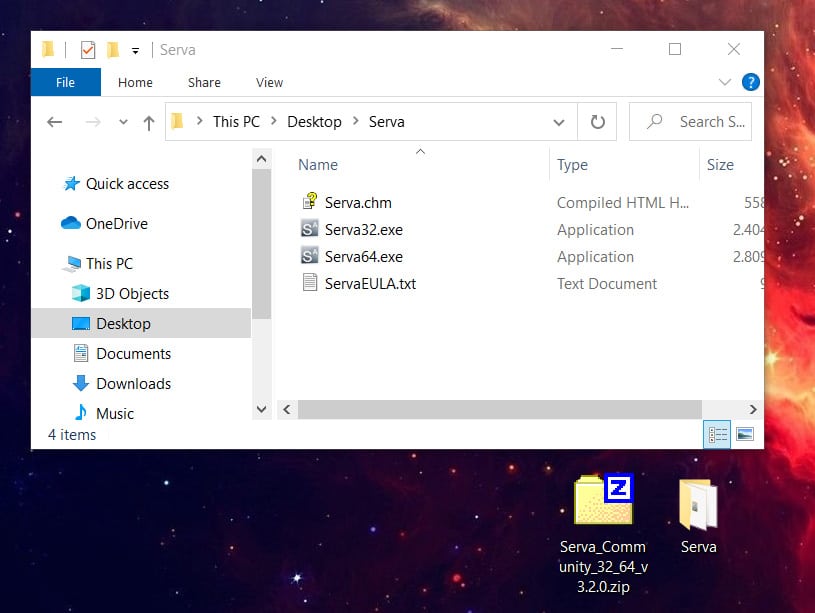815x613 pixels.
Task: Sort files by Size column
Action: coord(720,165)
